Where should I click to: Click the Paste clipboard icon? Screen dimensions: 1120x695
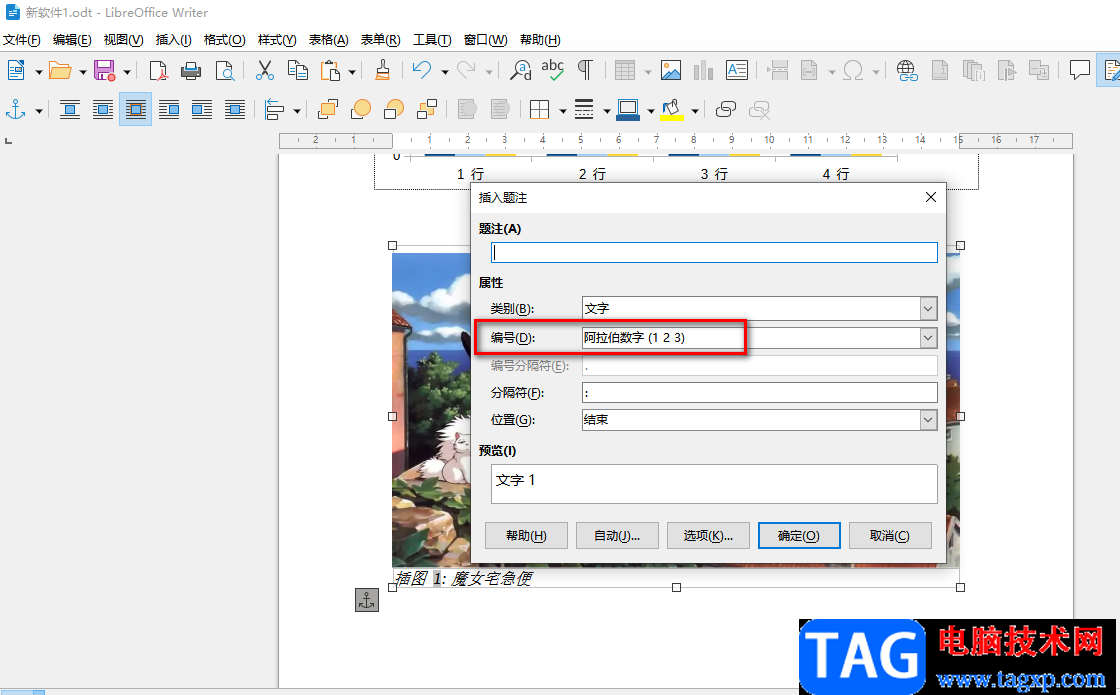click(x=330, y=71)
